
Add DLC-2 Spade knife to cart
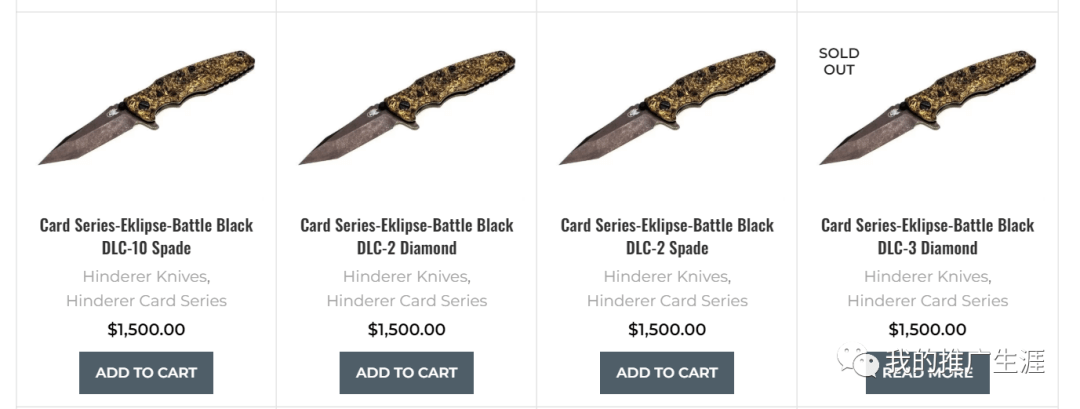point(667,373)
